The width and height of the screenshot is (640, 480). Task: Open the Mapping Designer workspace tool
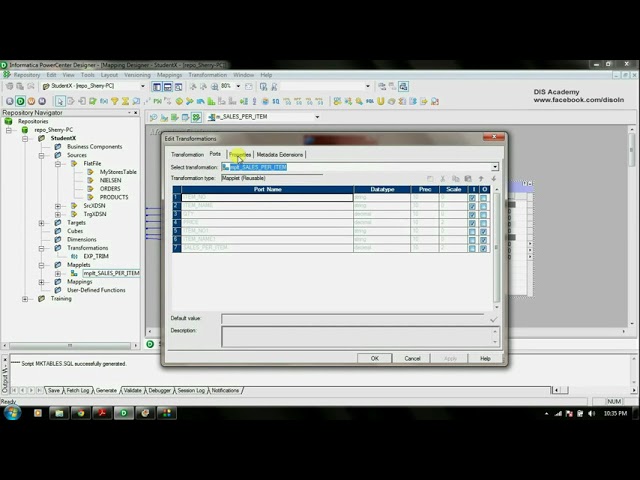pyautogui.click(x=196, y=117)
